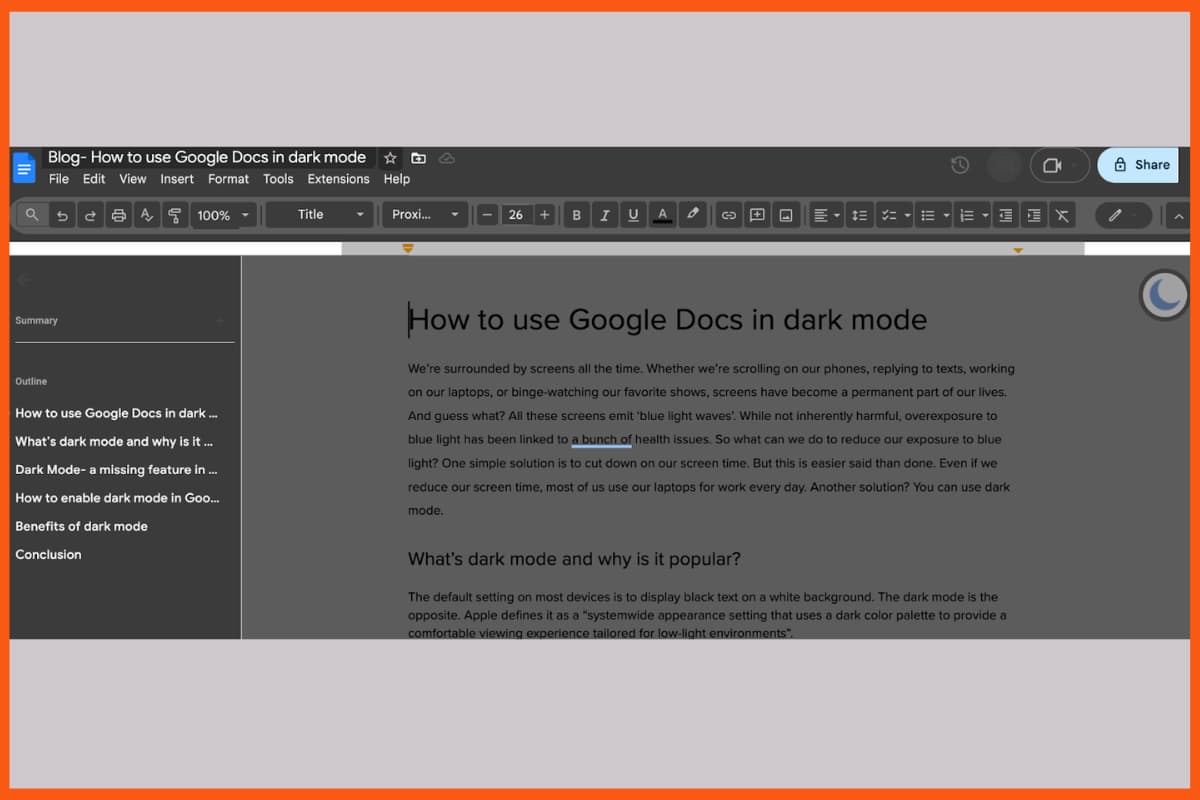This screenshot has width=1200, height=800.
Task: Go to 'Conclusion' outline item
Action: pyautogui.click(x=48, y=554)
